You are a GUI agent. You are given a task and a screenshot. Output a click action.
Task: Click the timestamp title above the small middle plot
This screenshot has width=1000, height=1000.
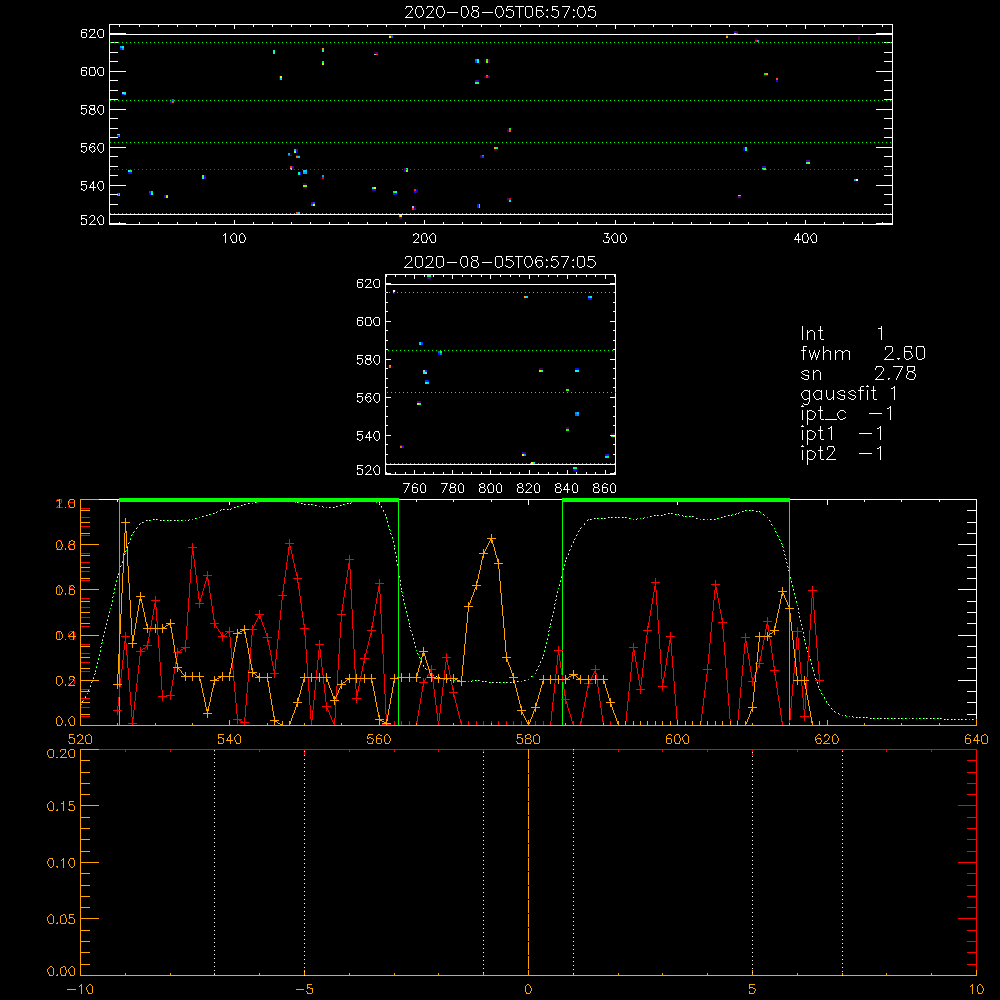[x=500, y=262]
